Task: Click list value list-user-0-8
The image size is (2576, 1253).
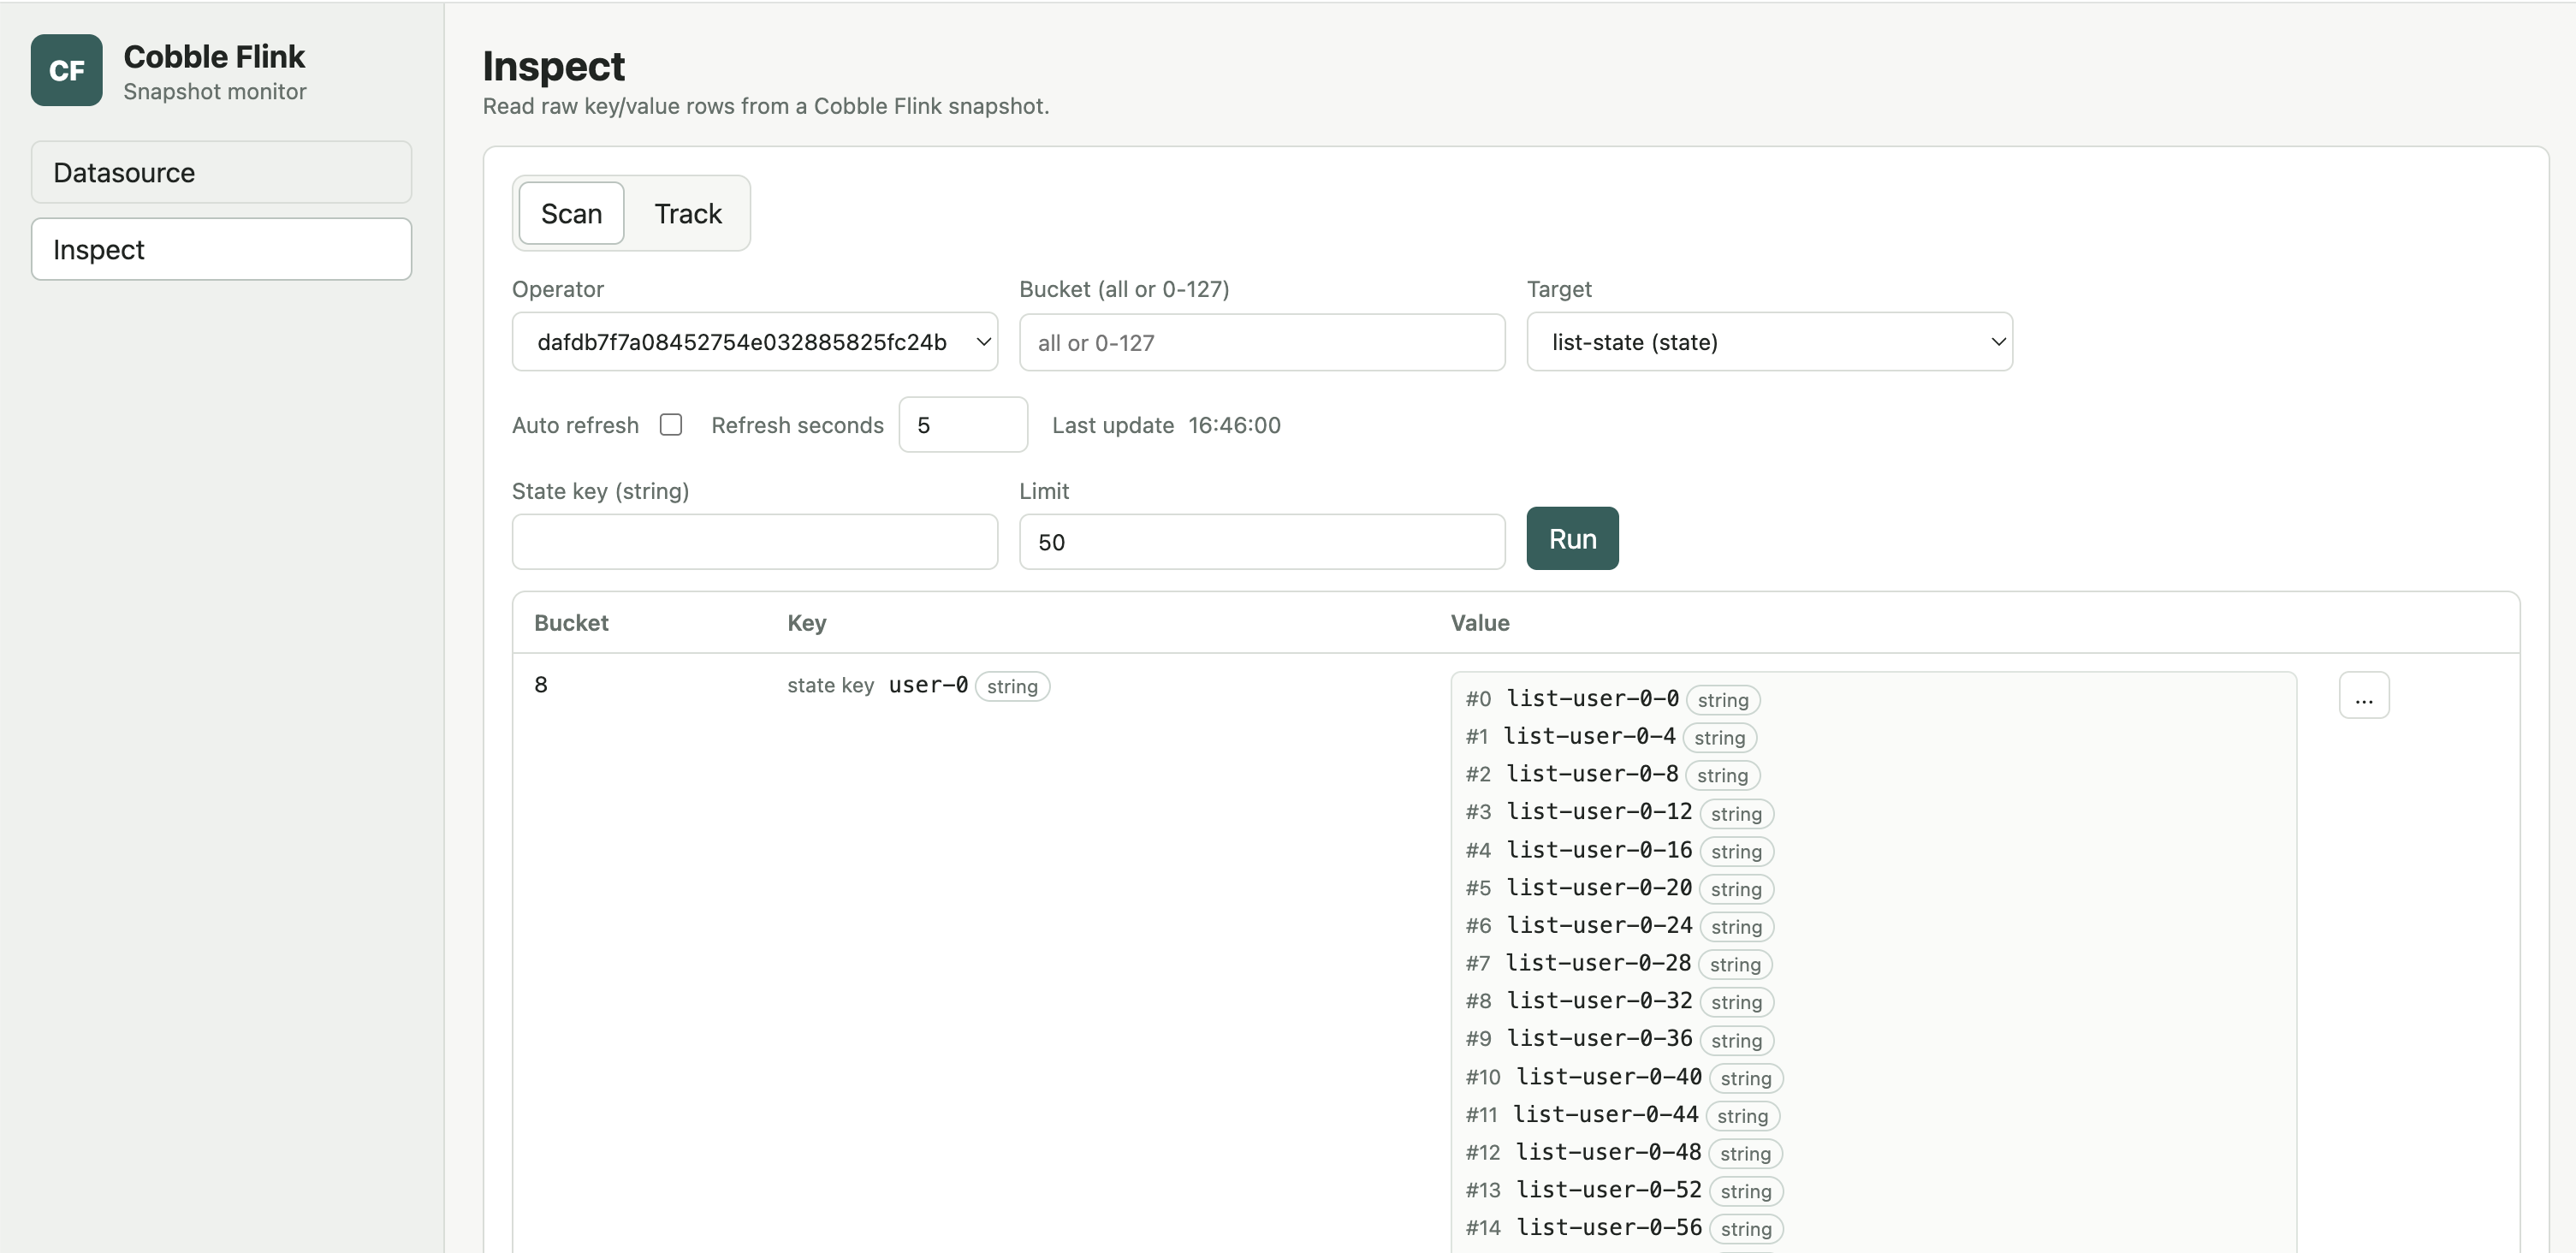Action: tap(1592, 775)
